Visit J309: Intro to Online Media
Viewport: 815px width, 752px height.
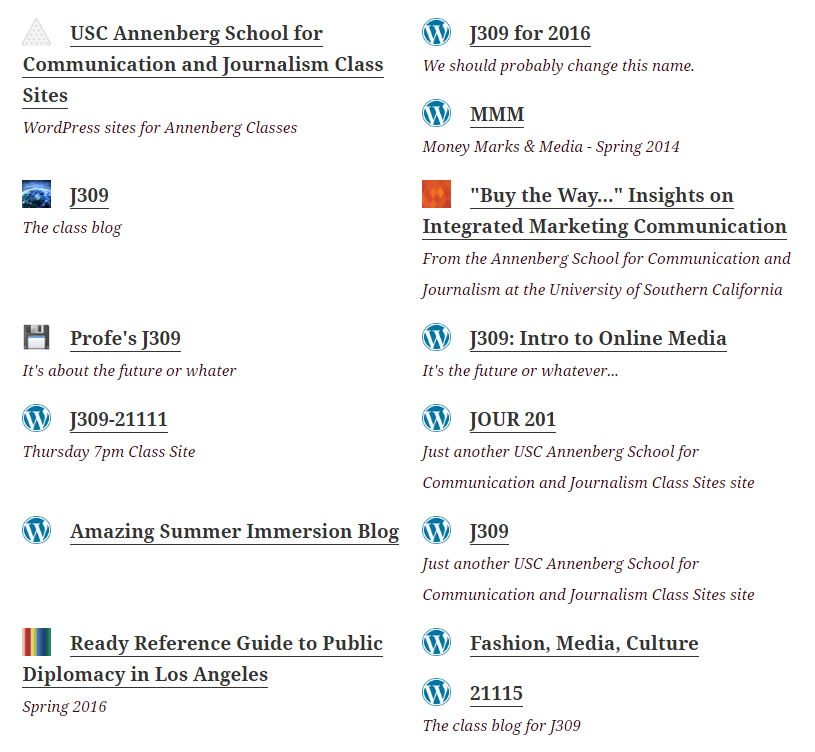click(598, 338)
